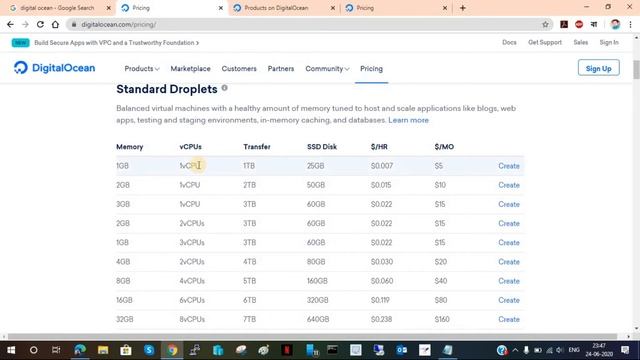Screen dimensions: 640x360
Task: Open the Adobe Acrobat extension icon
Action: pyautogui.click(x=564, y=24)
